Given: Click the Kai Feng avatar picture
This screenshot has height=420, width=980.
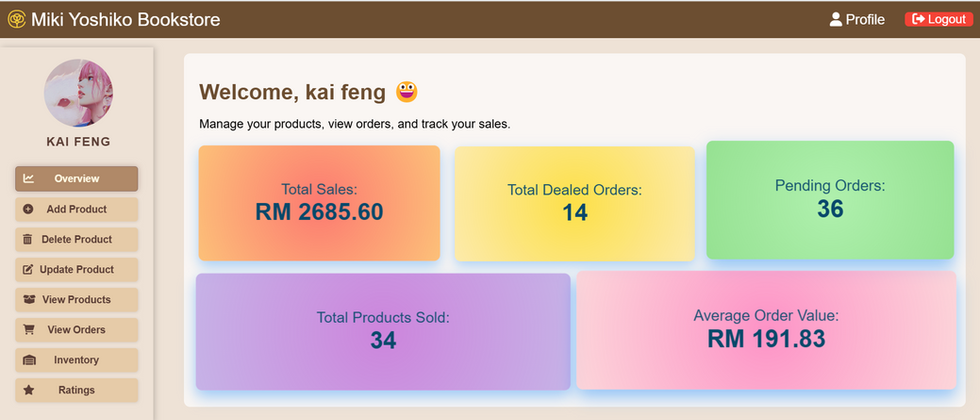Looking at the screenshot, I should pyautogui.click(x=79, y=93).
